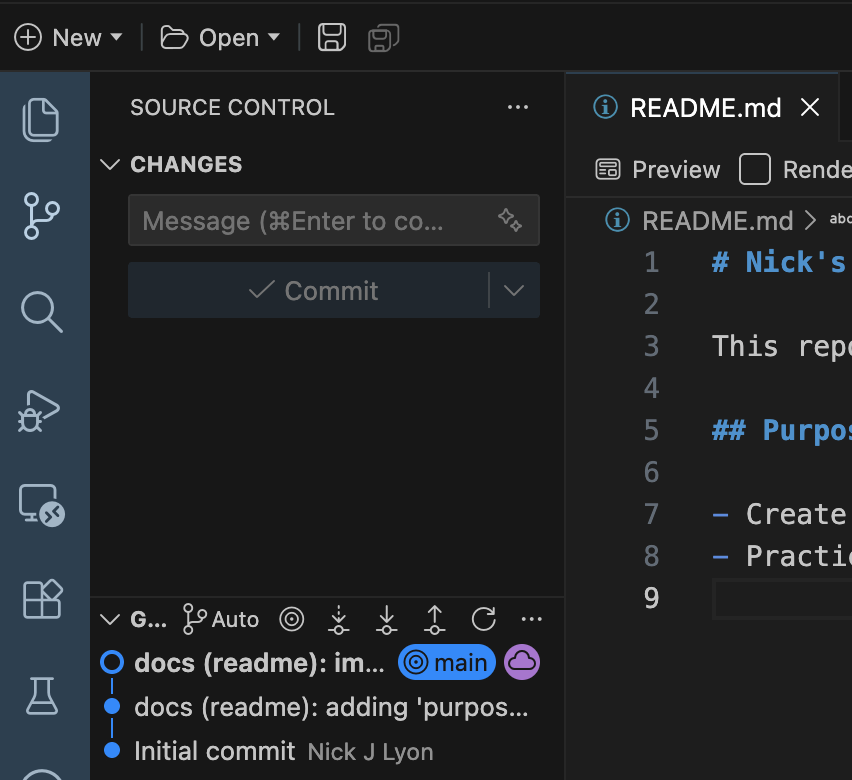Open the Testing flask icon

[x=42, y=694]
